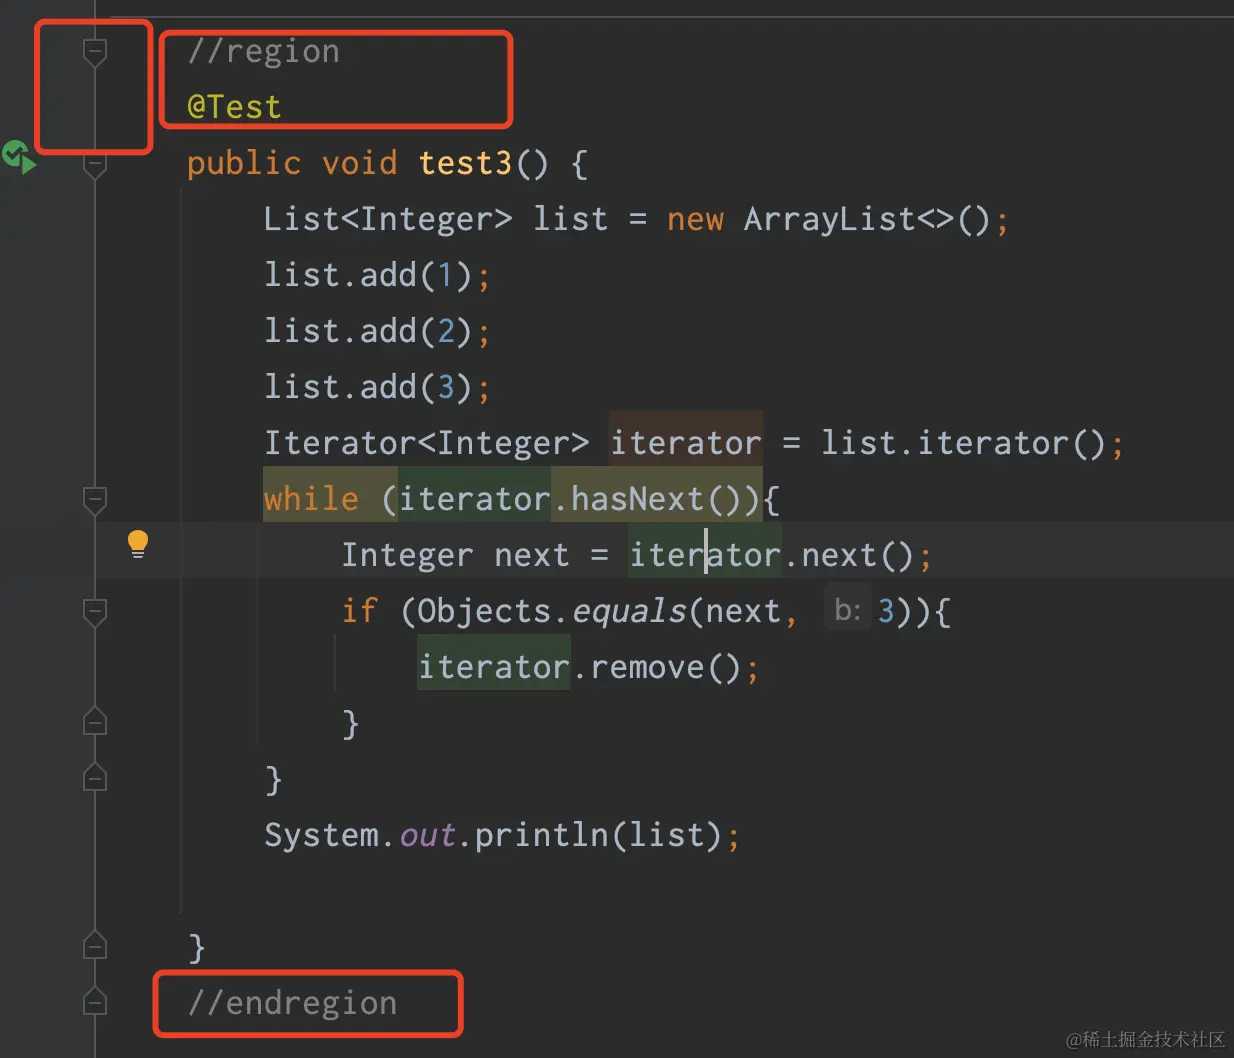Click the @Test annotation

[x=234, y=107]
